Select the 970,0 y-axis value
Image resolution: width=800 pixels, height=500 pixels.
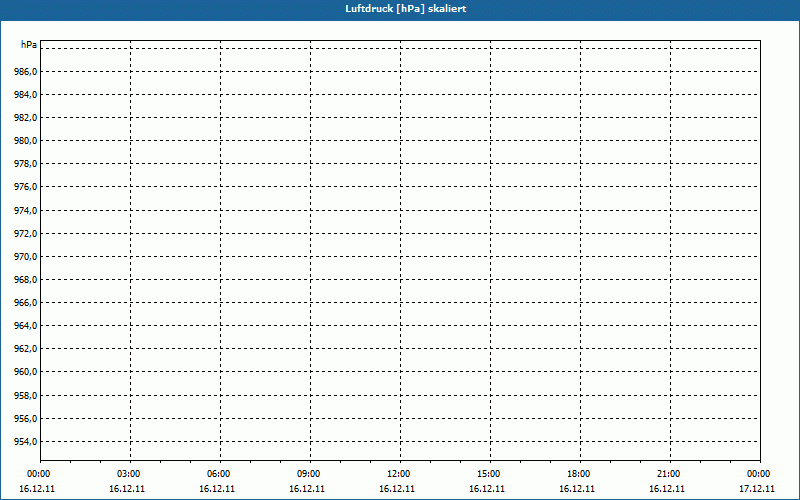tap(26, 256)
